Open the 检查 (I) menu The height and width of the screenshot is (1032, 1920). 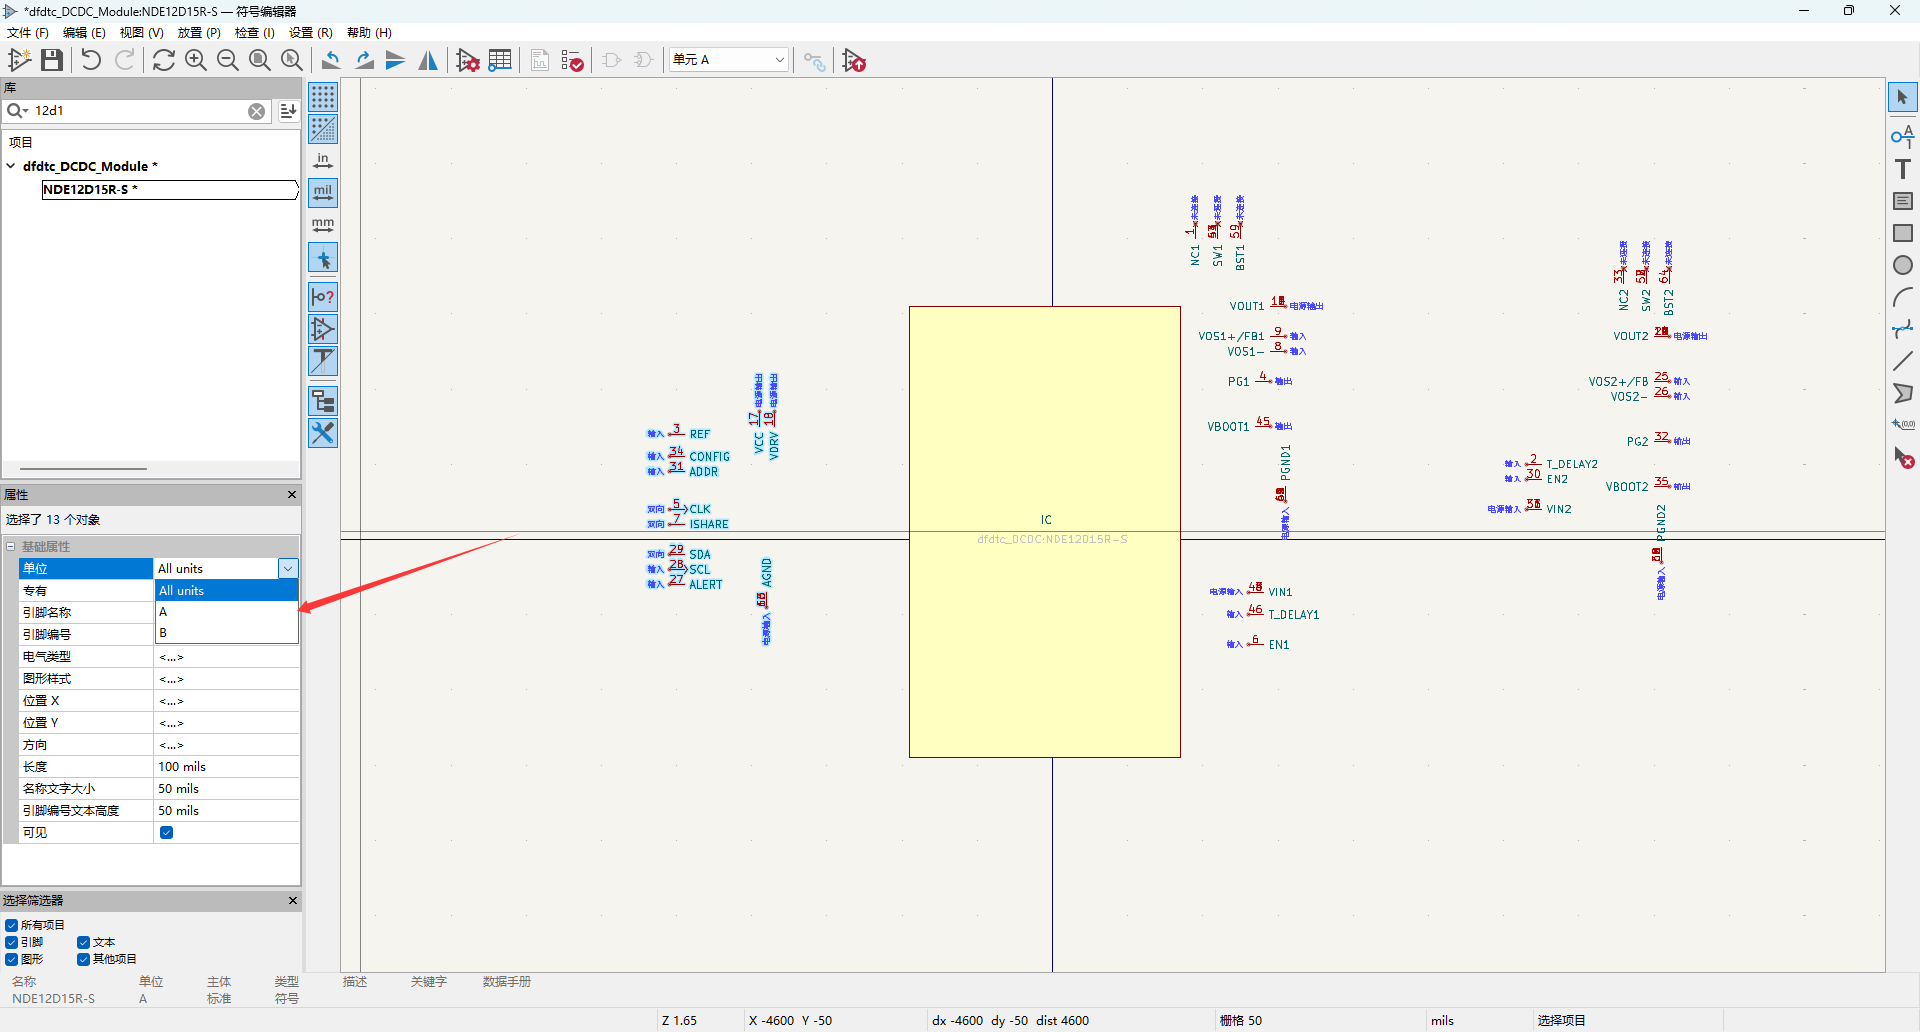point(254,33)
